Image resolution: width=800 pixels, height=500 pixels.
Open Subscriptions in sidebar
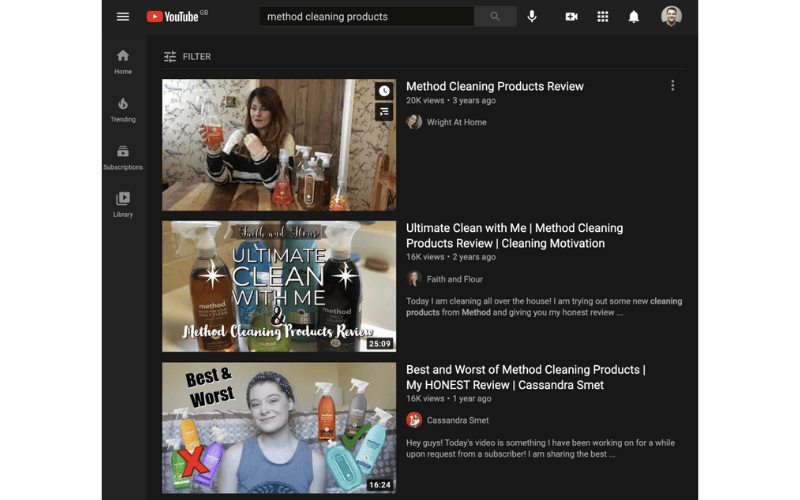[x=123, y=157]
